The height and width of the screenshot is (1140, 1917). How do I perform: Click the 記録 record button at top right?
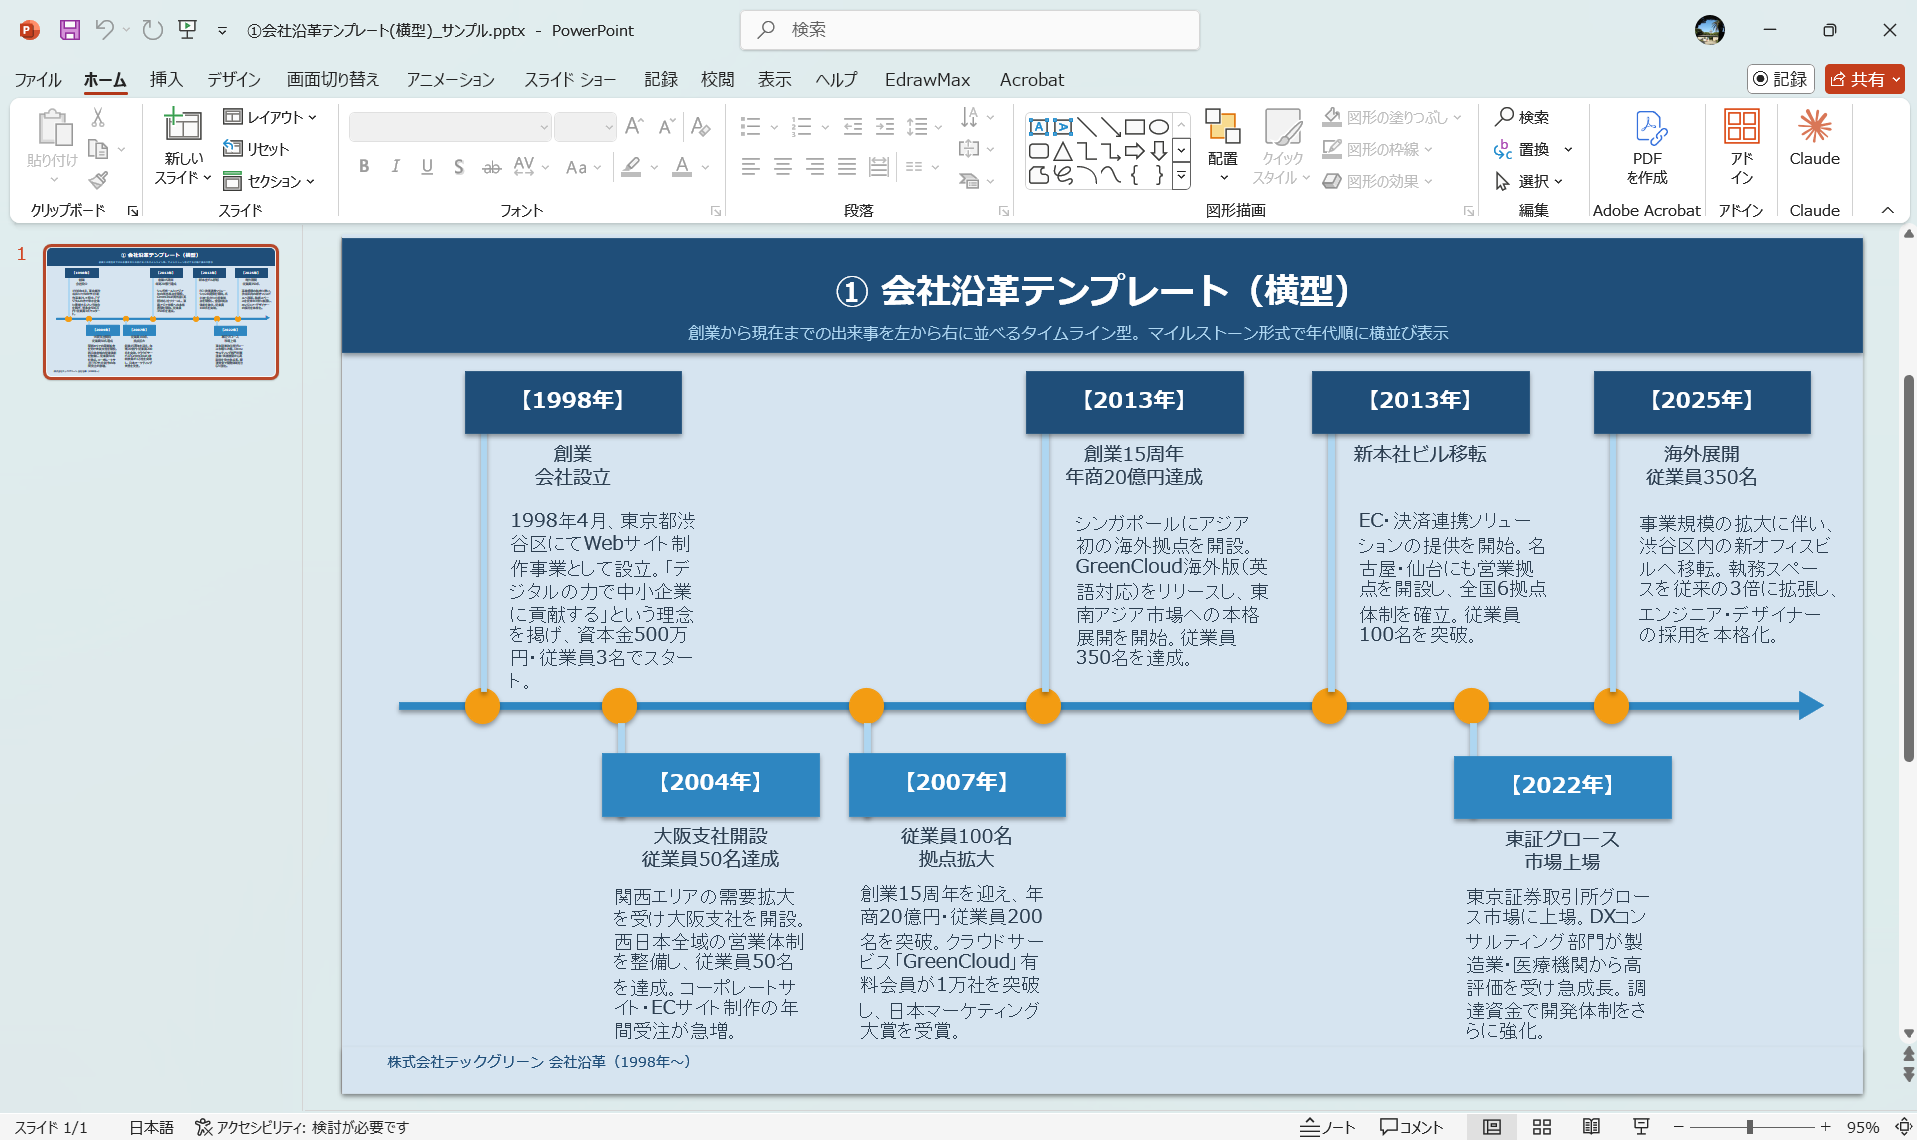1780,79
